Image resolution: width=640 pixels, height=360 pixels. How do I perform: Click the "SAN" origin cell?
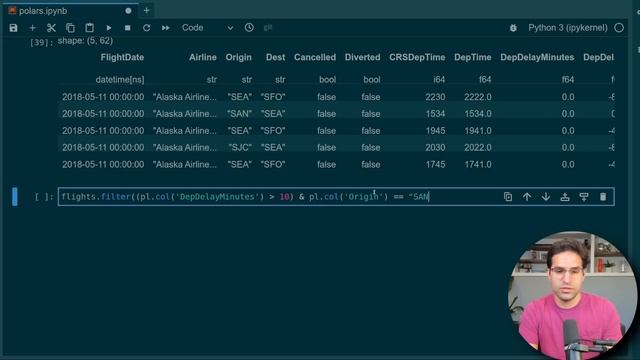click(x=240, y=114)
